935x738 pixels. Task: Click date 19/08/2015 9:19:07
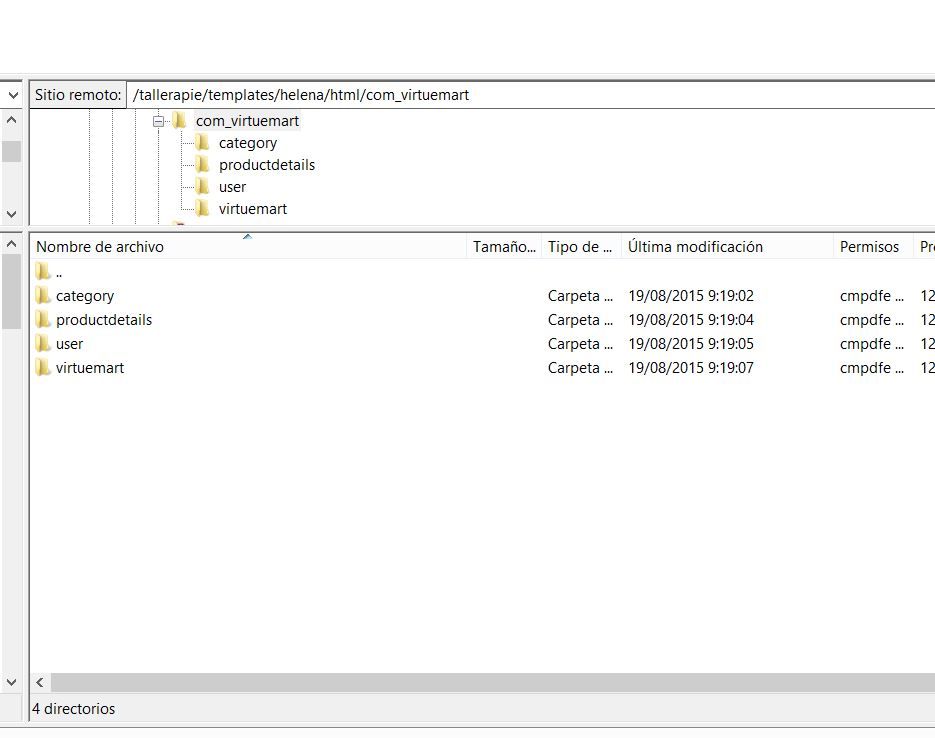click(x=691, y=368)
